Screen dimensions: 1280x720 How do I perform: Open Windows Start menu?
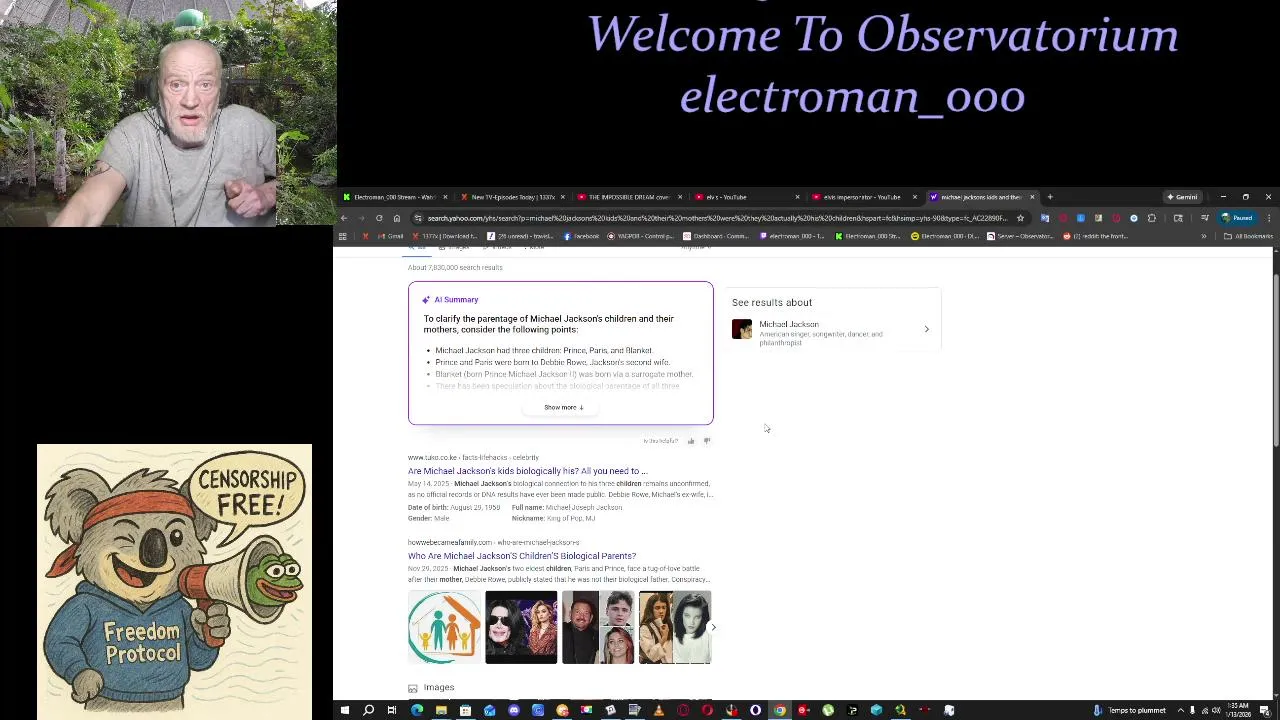click(344, 711)
